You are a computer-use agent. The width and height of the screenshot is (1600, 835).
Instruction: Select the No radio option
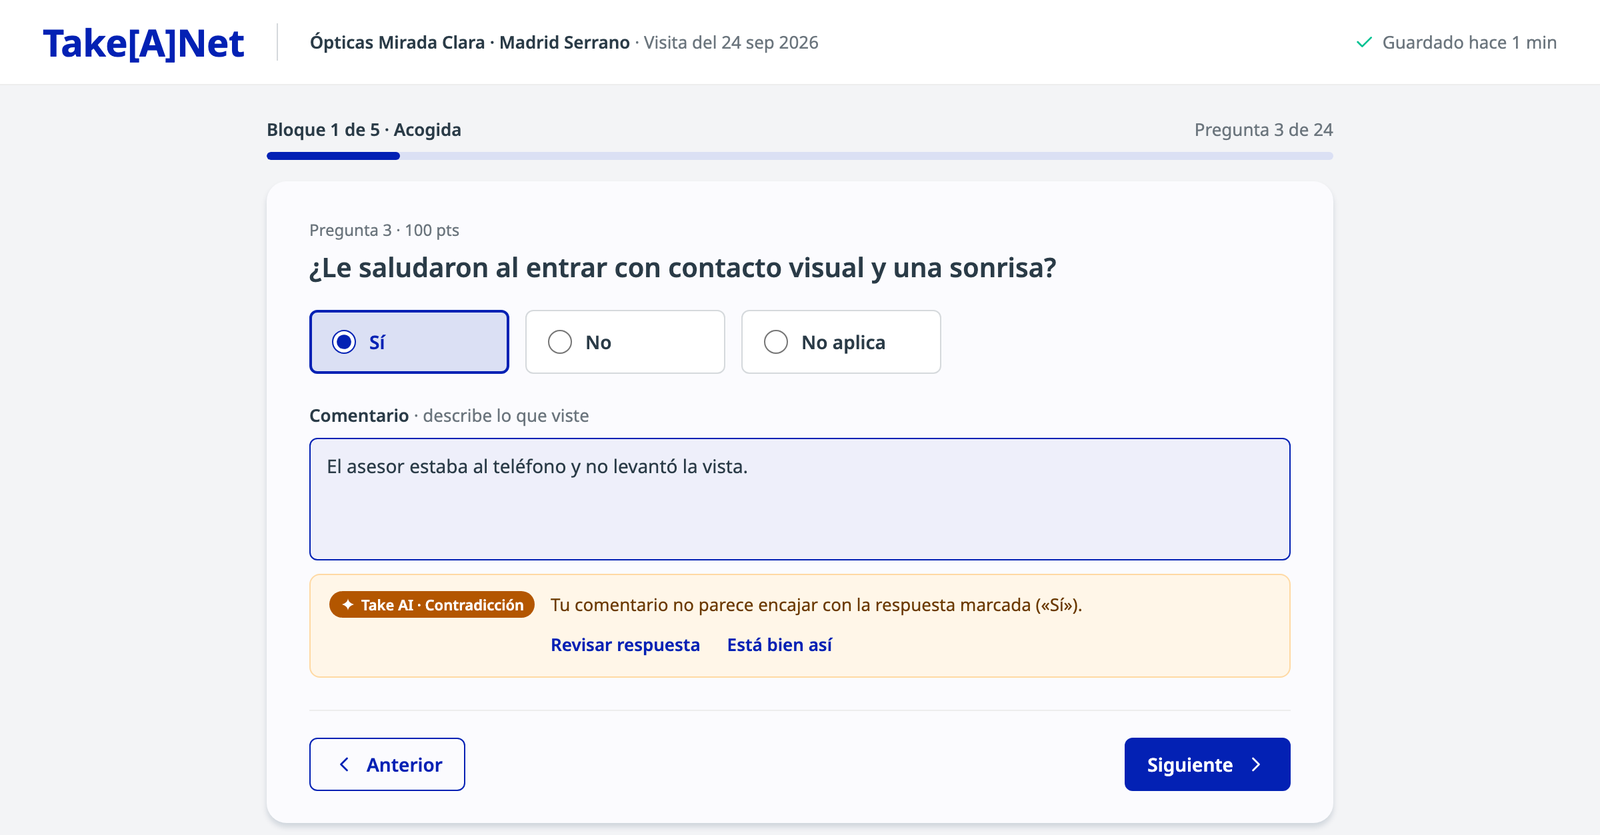tap(625, 342)
